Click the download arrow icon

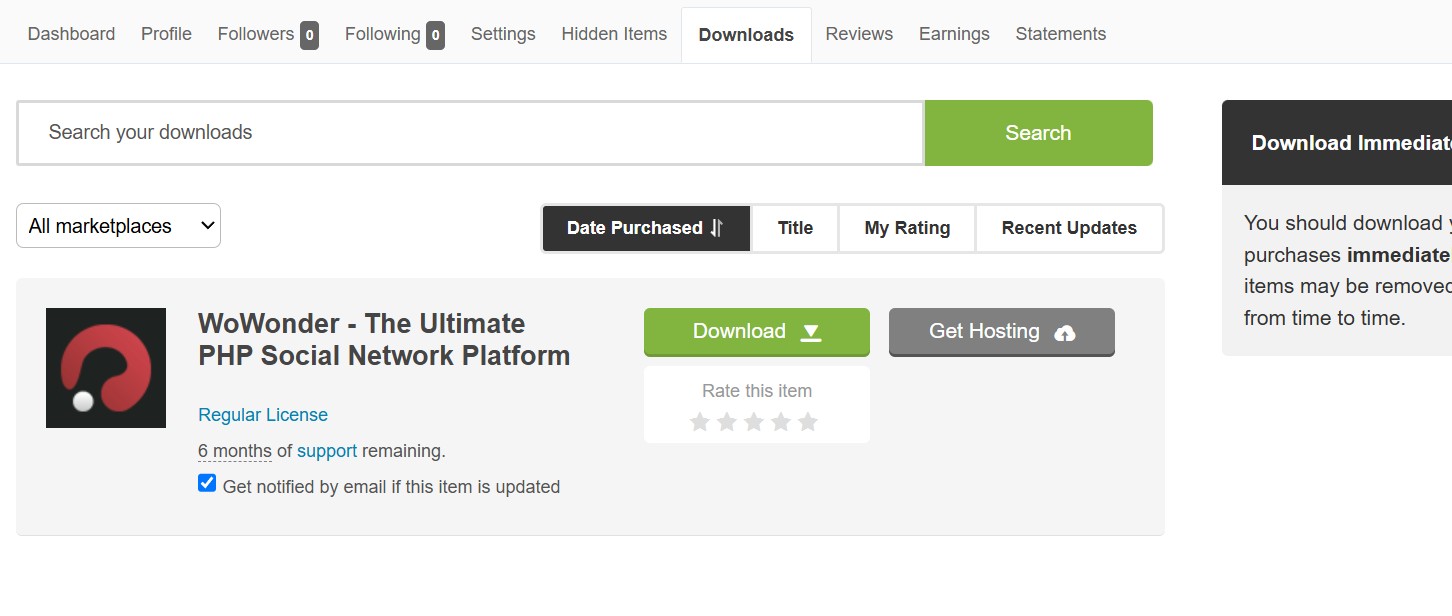click(811, 332)
